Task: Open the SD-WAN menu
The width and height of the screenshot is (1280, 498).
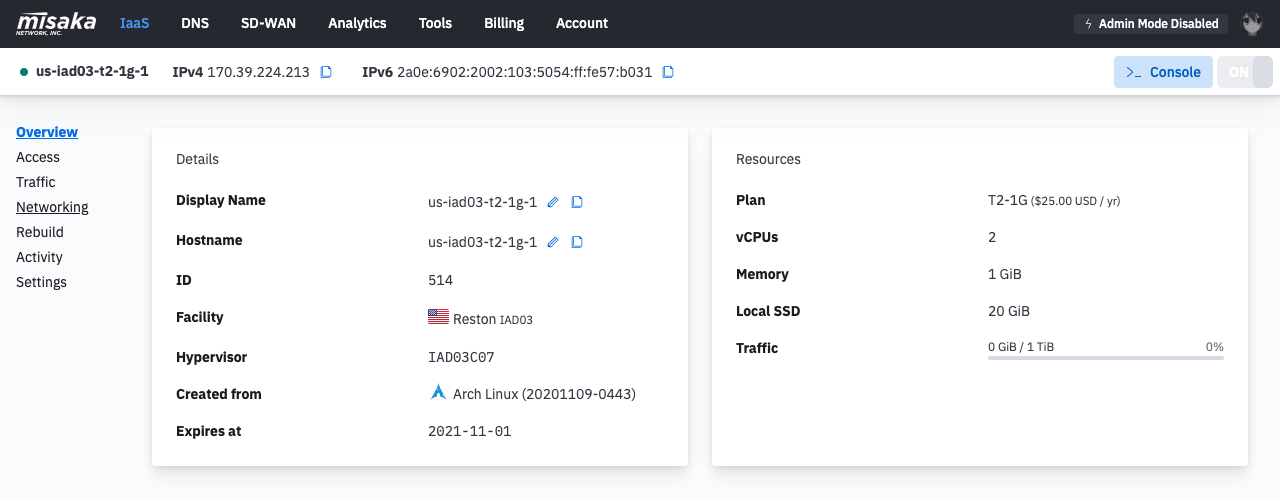Action: point(268,23)
